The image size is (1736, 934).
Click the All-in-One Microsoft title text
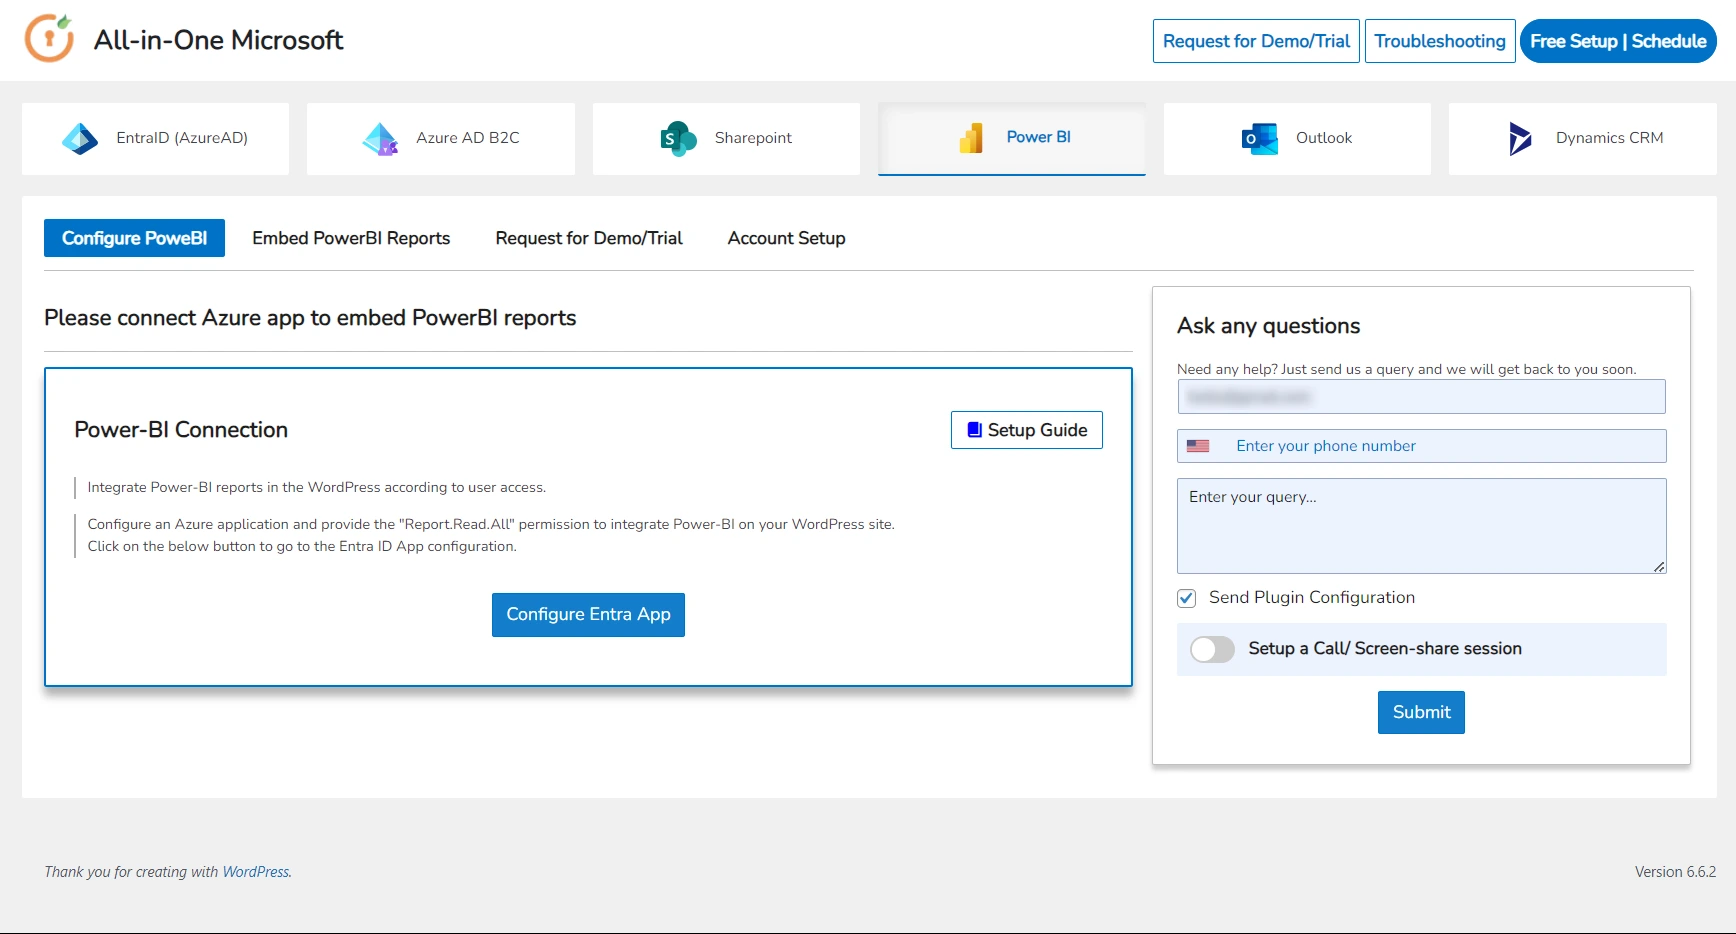(x=218, y=40)
